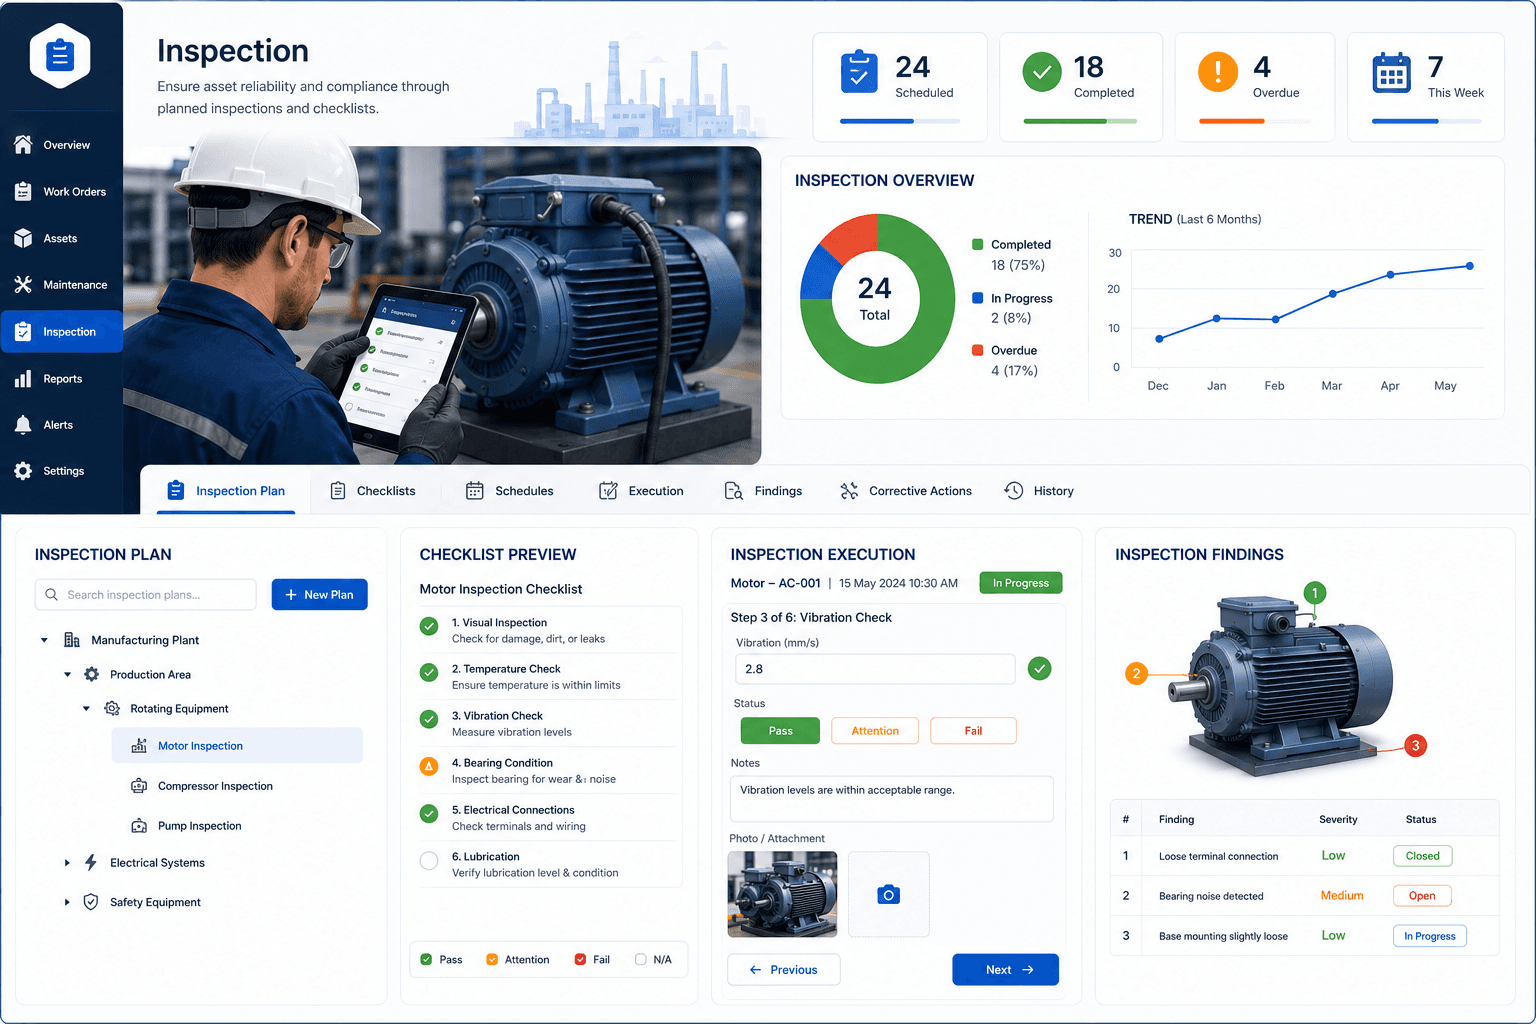Screen dimensions: 1536x1024
Task: Select the Reports bar chart icon
Action: point(23,378)
